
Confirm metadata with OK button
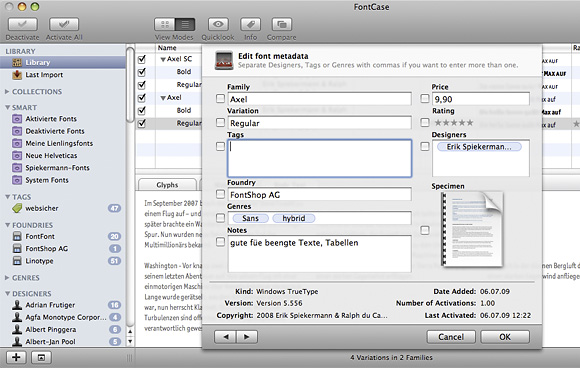[x=505, y=337]
